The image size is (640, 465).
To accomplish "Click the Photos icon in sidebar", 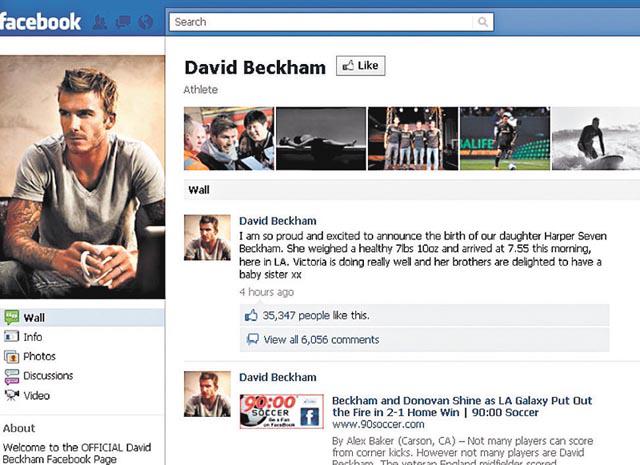I will (x=11, y=356).
